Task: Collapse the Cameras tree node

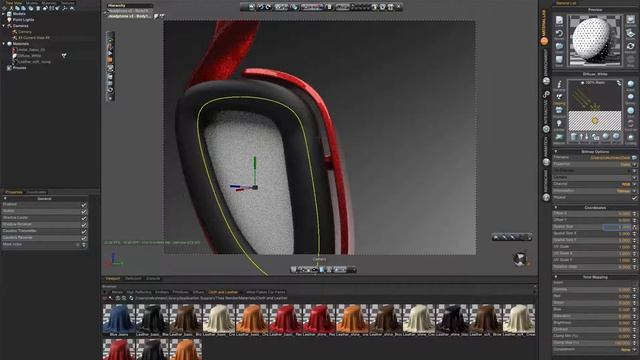Action: (4, 26)
